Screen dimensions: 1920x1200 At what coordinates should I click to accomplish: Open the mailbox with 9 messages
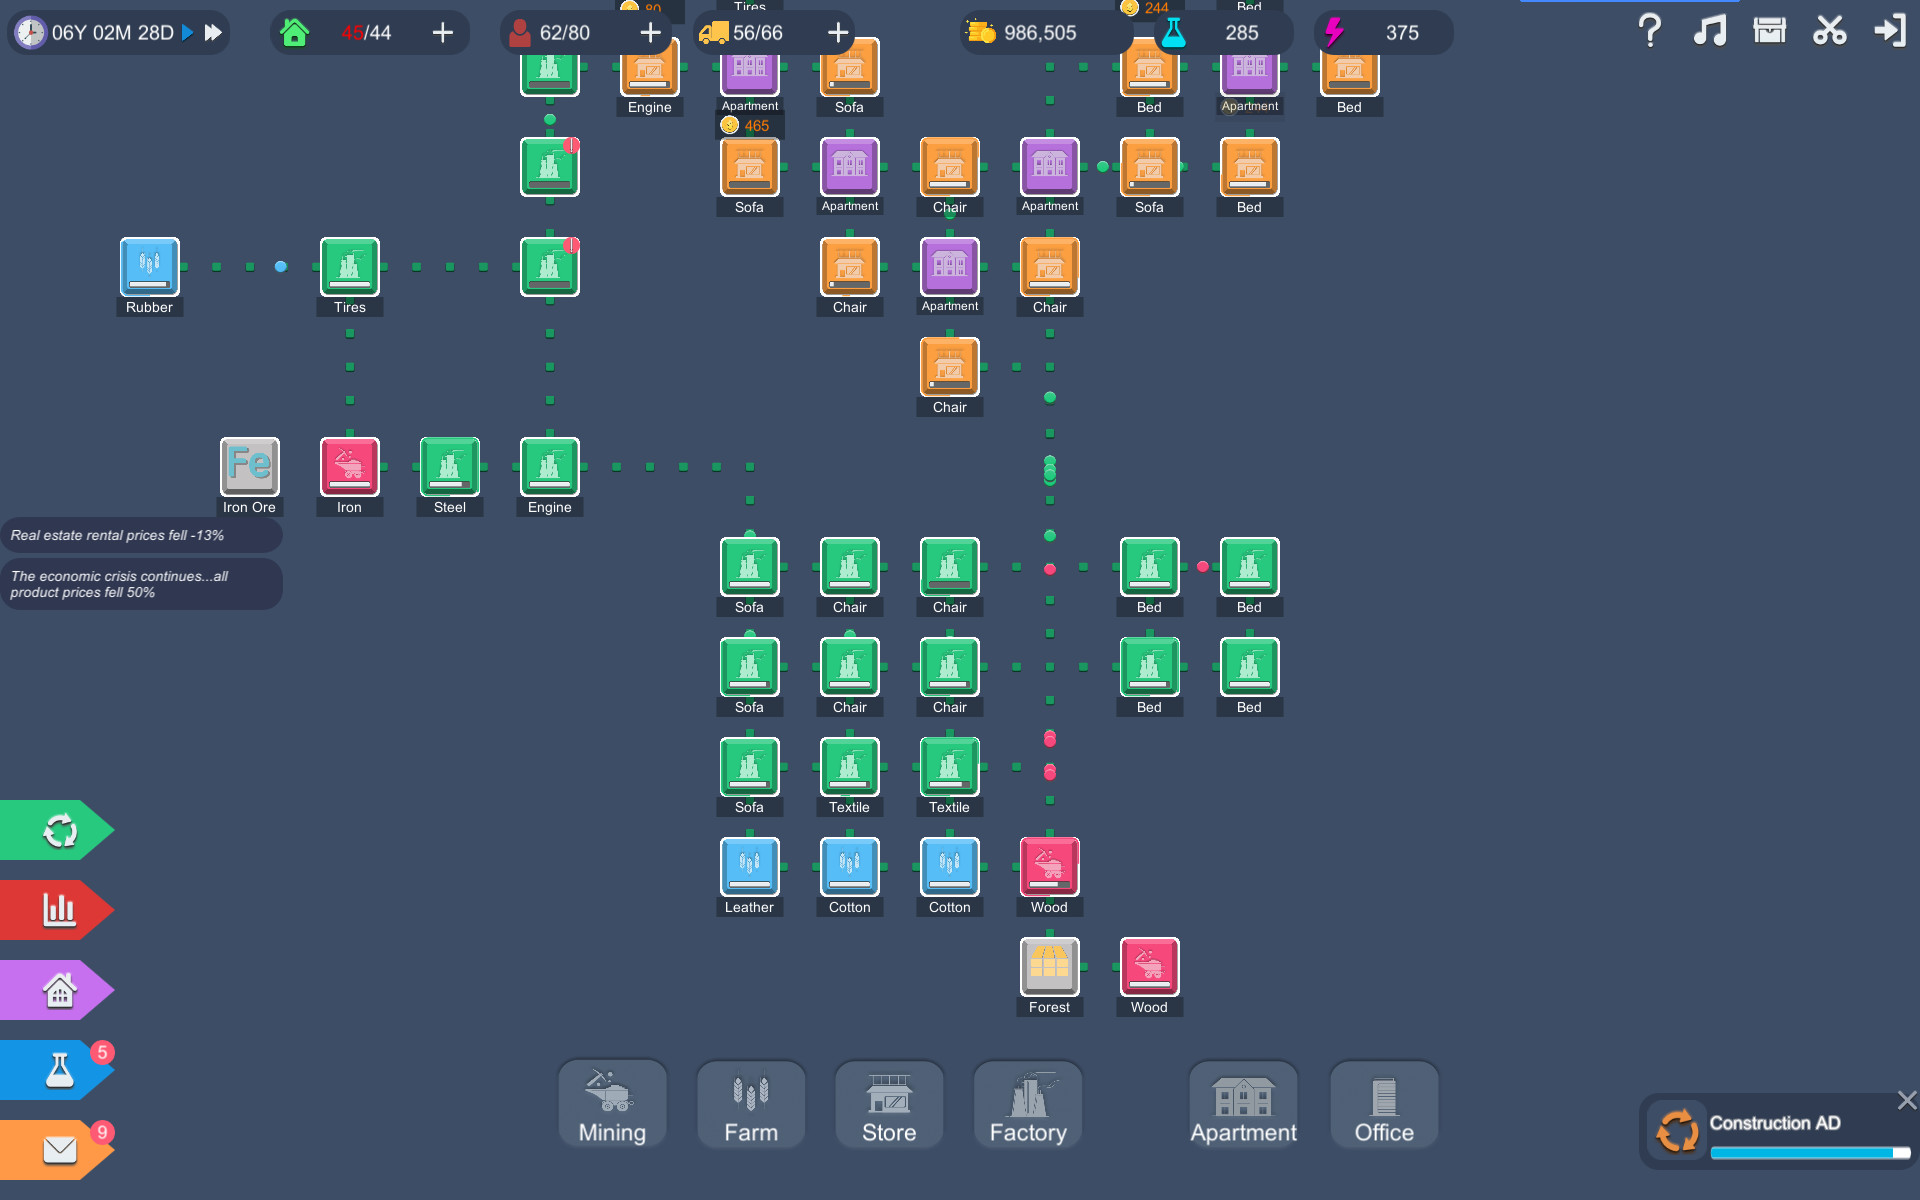[57, 1149]
